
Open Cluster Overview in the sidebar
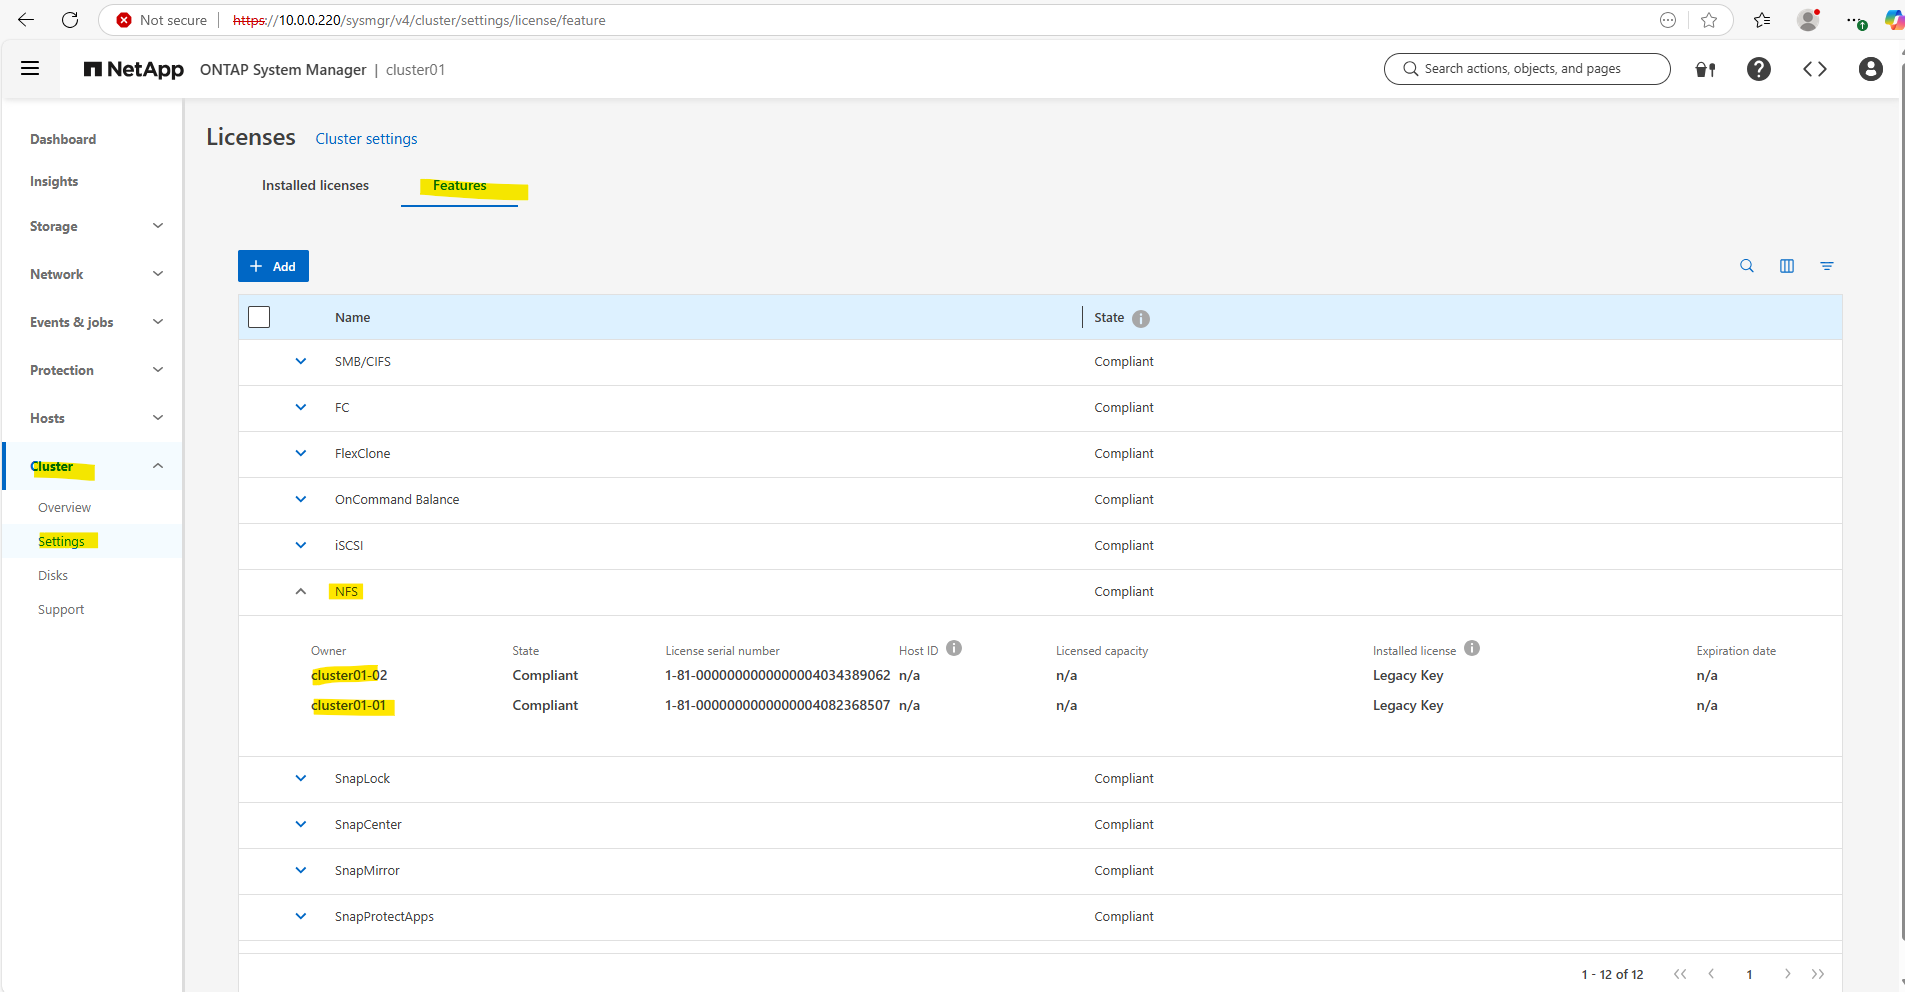click(64, 507)
